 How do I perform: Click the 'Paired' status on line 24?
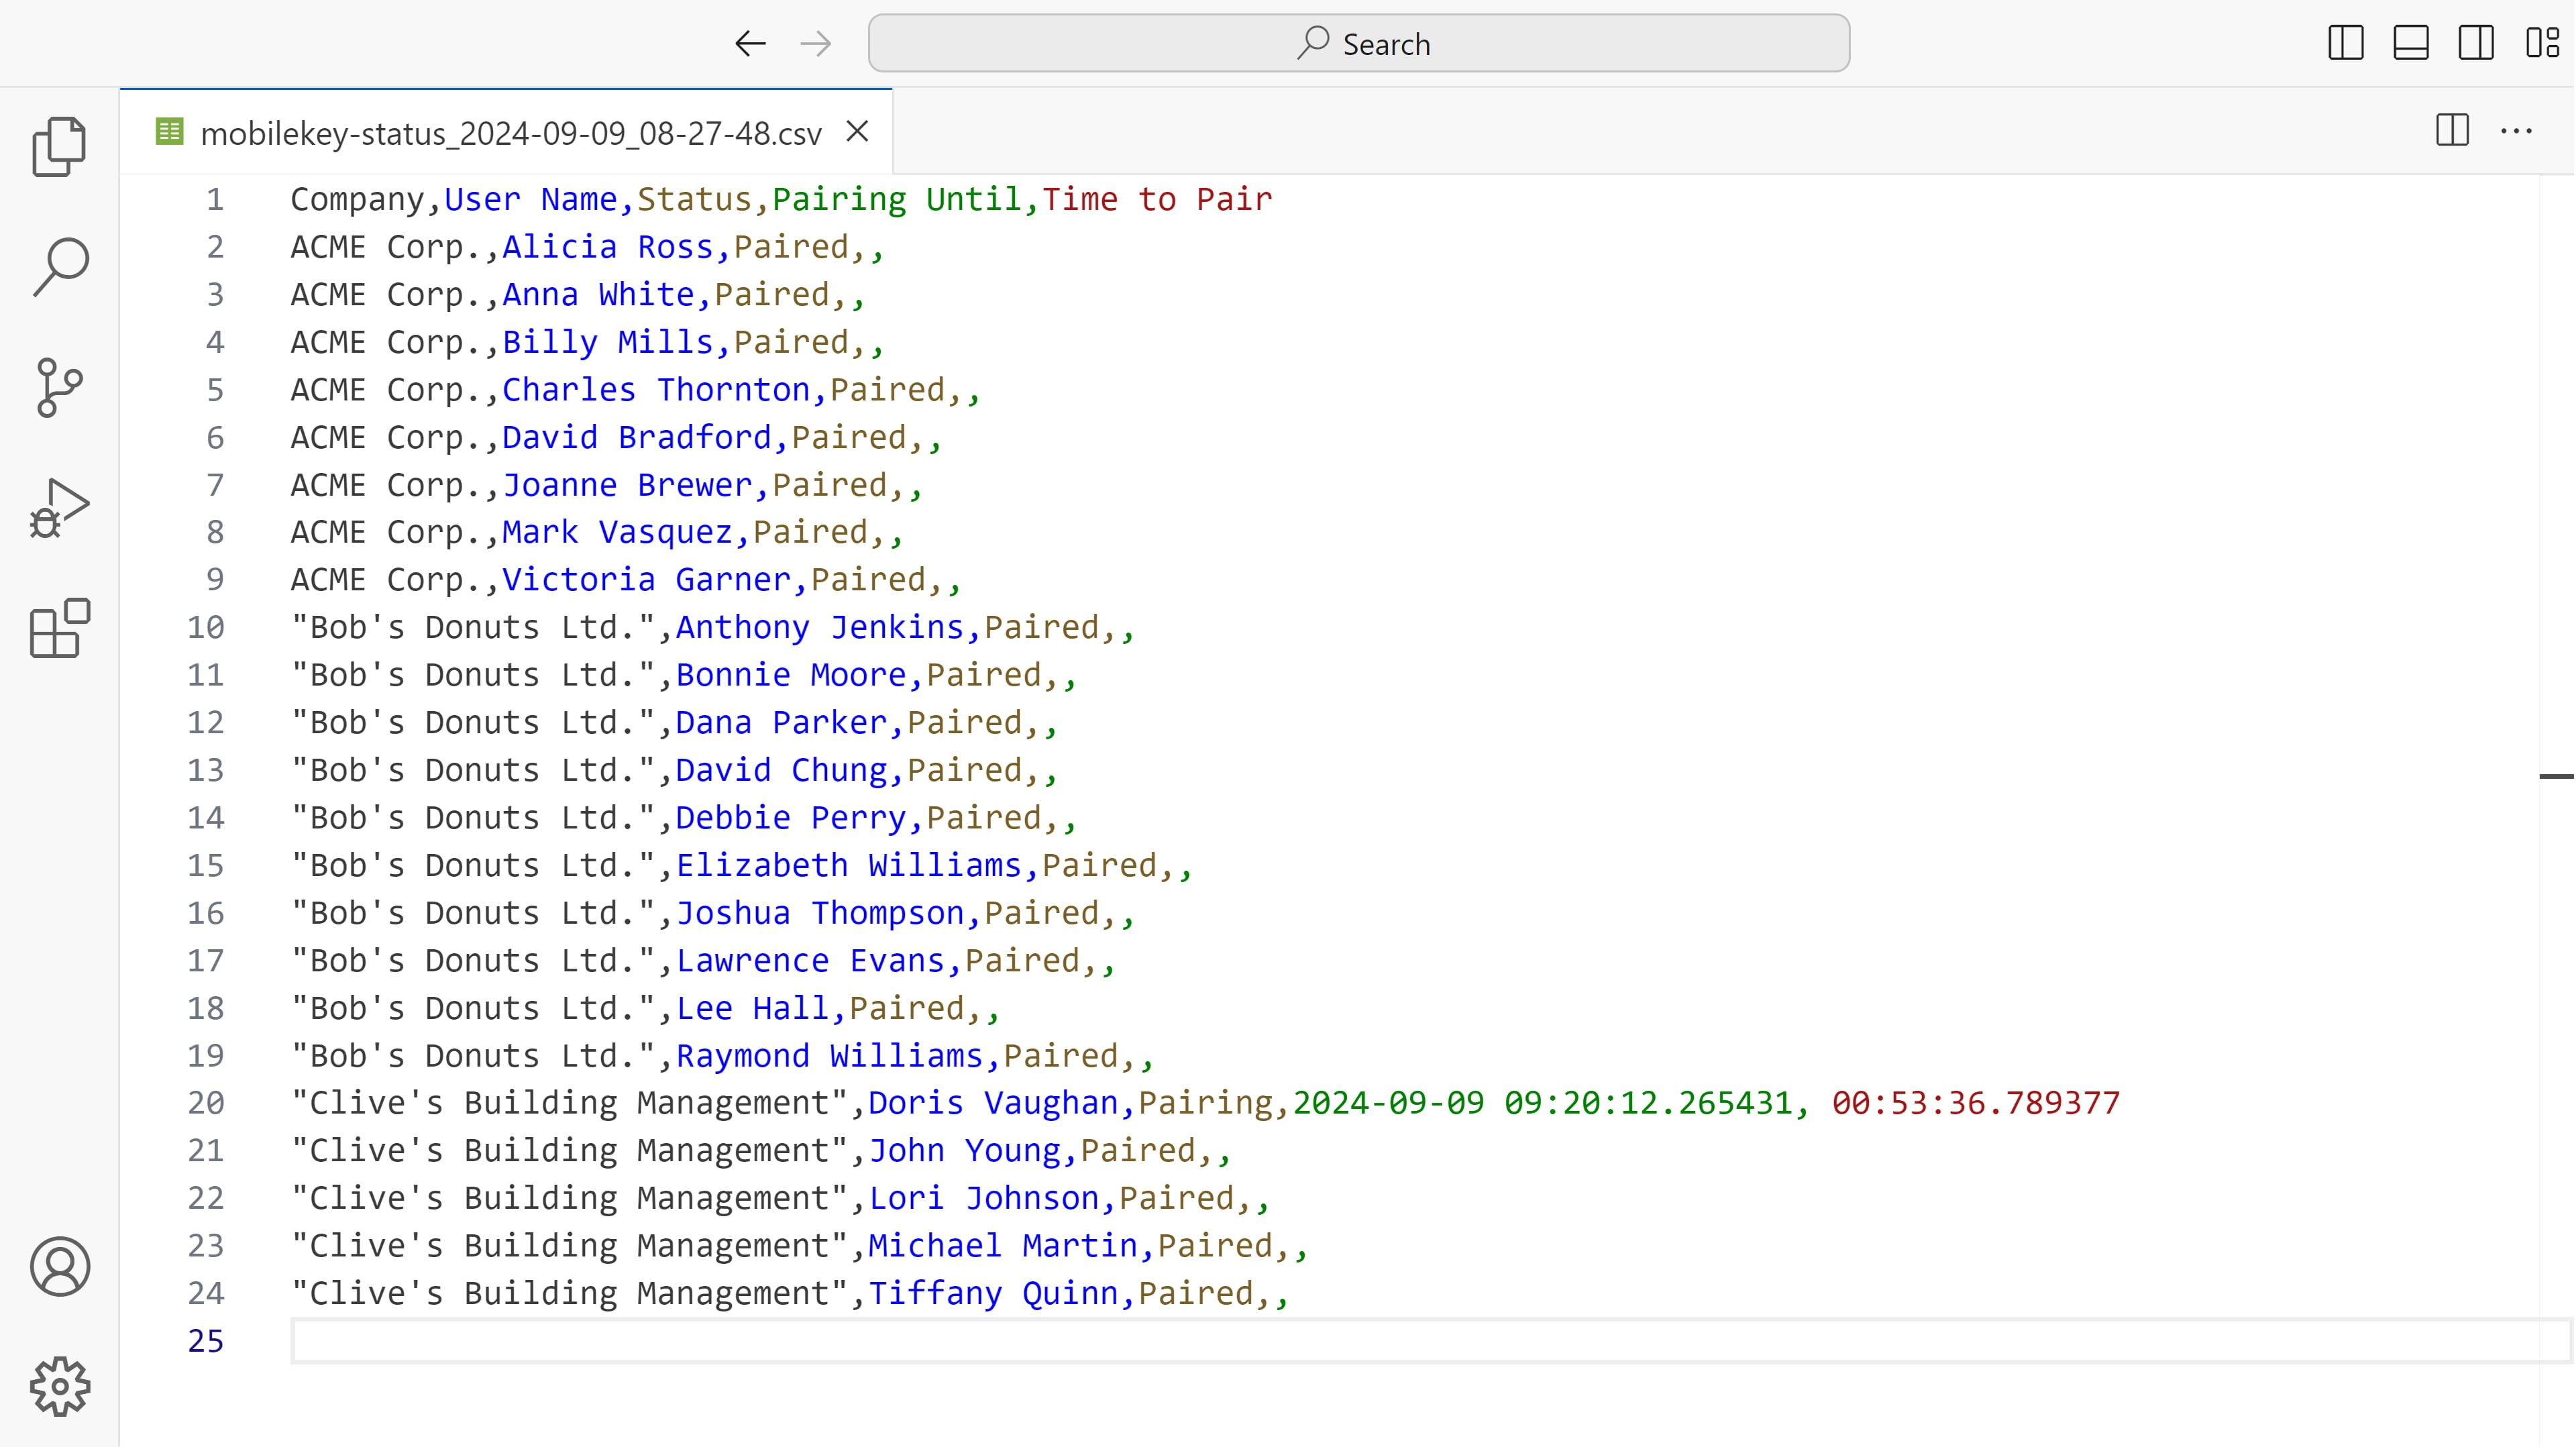pos(1196,1294)
